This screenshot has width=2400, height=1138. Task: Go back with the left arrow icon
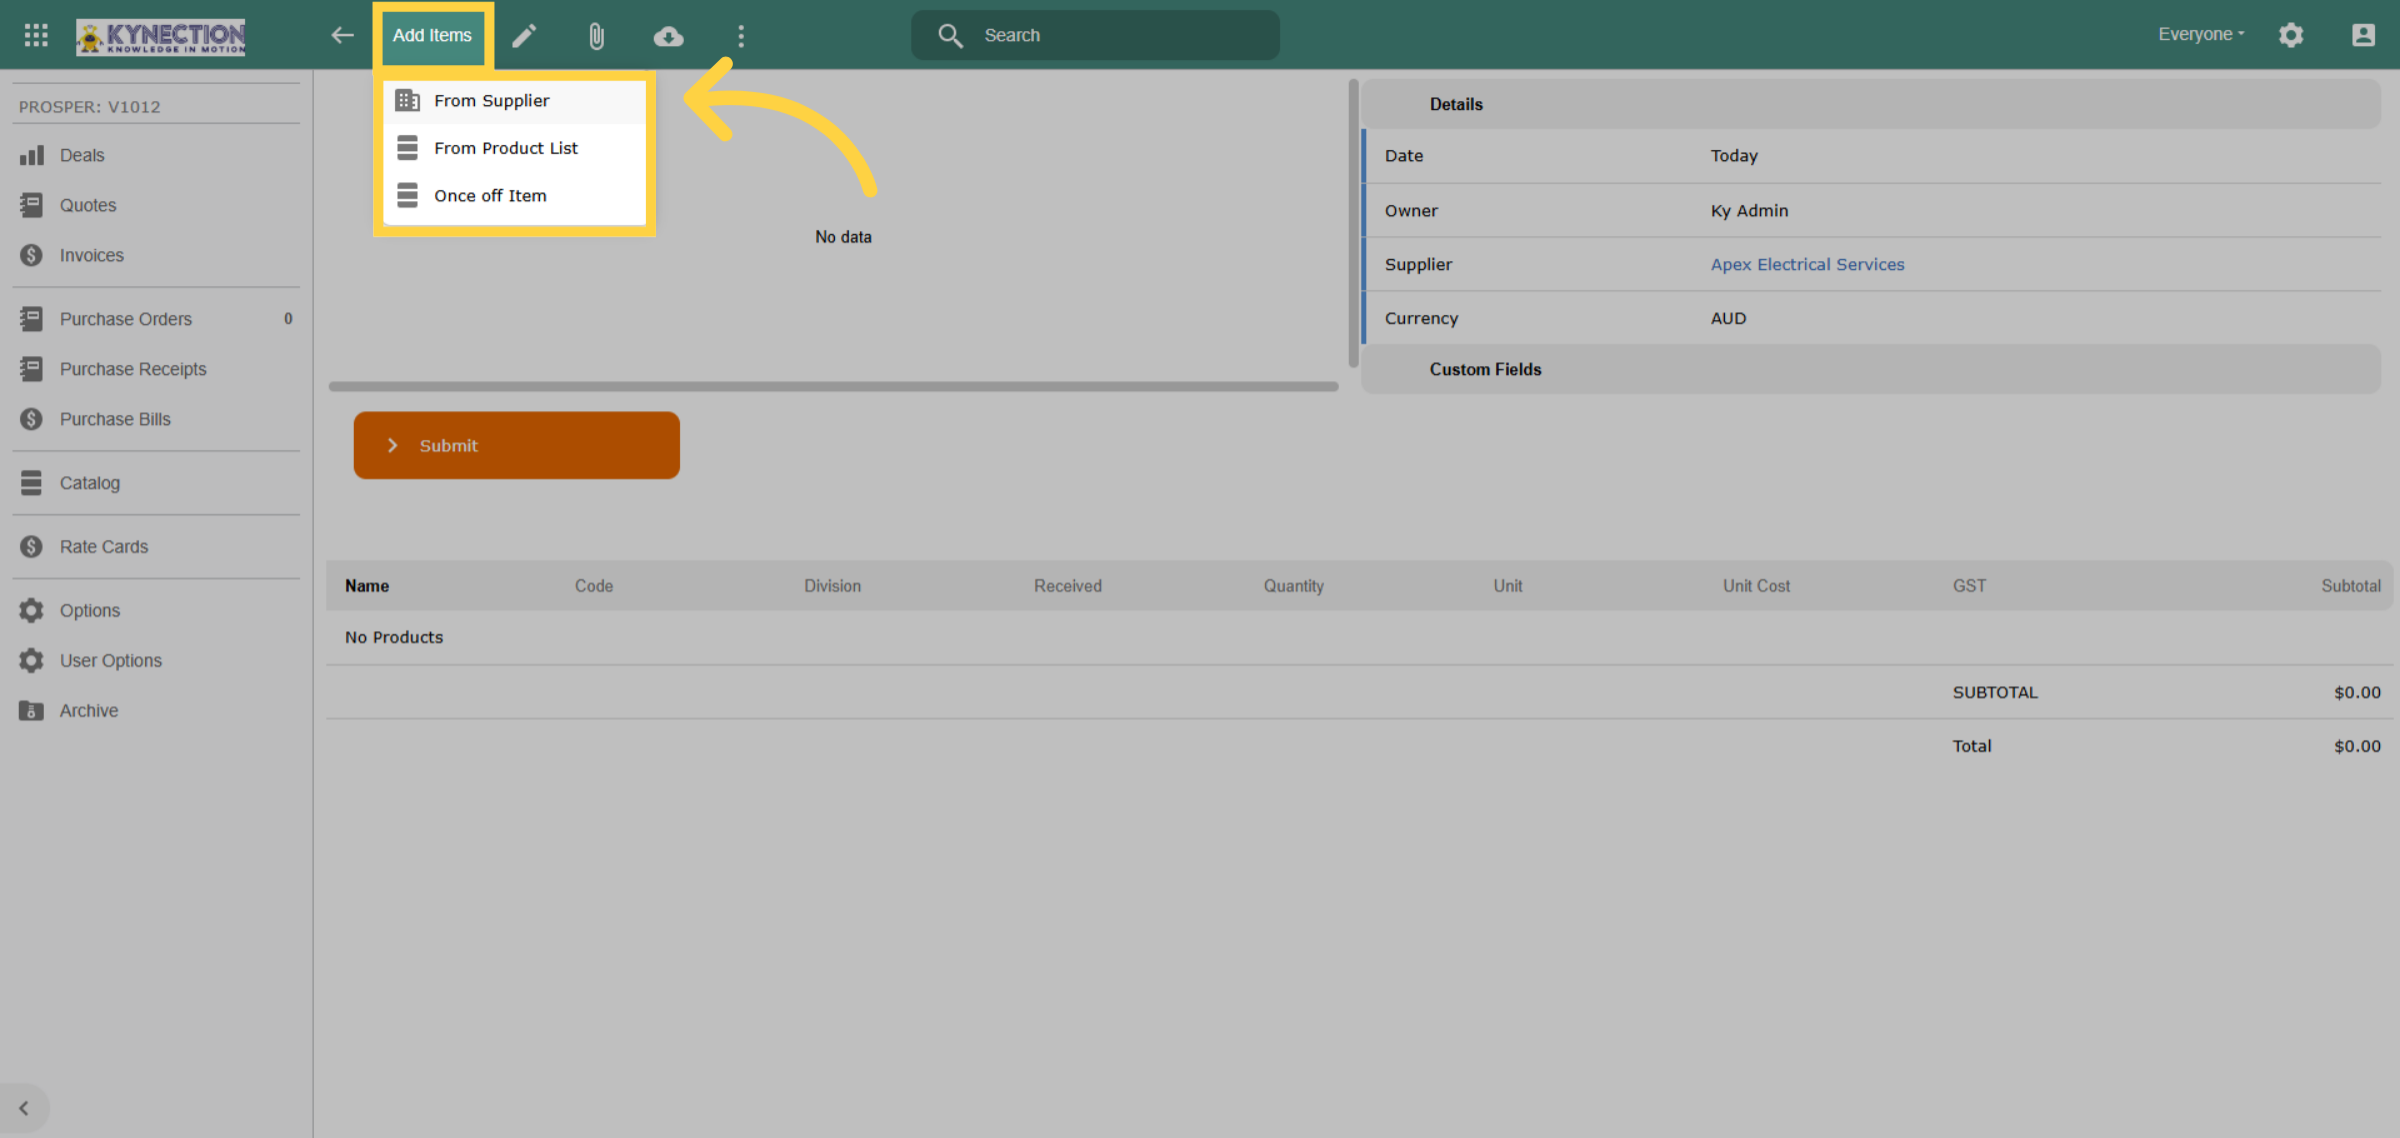pos(342,35)
